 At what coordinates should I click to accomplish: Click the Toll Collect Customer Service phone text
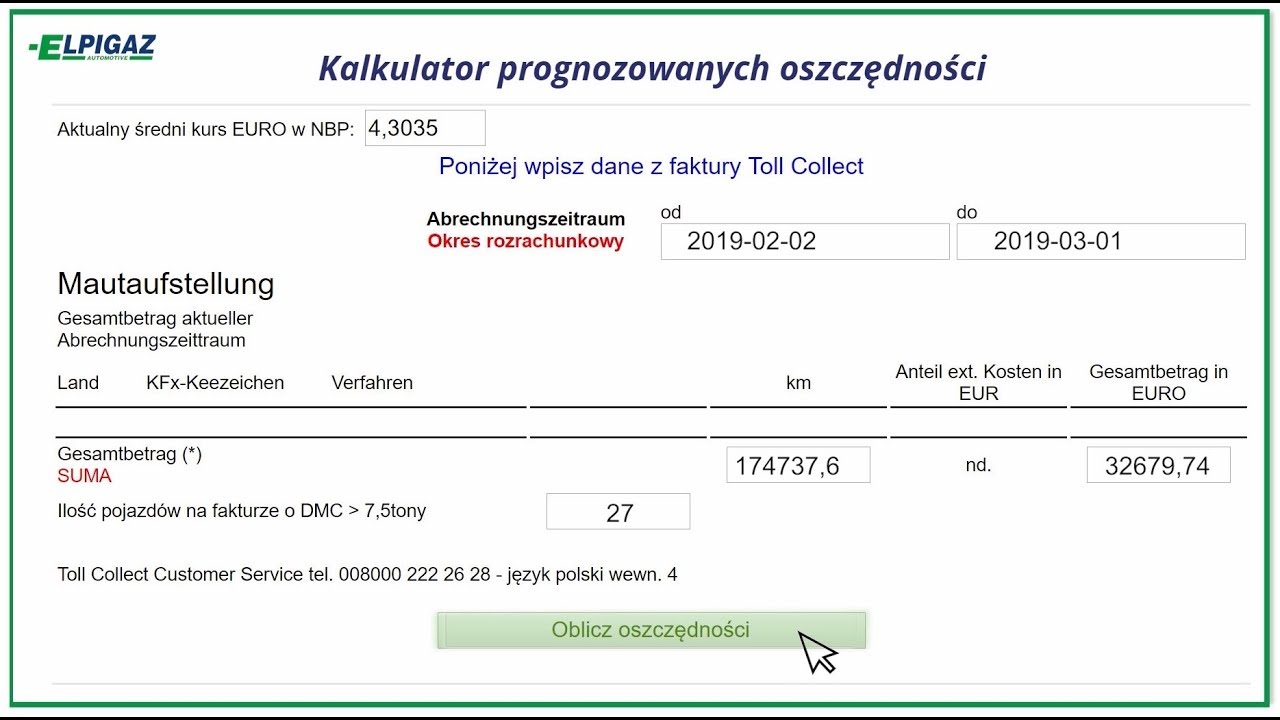[x=367, y=575]
